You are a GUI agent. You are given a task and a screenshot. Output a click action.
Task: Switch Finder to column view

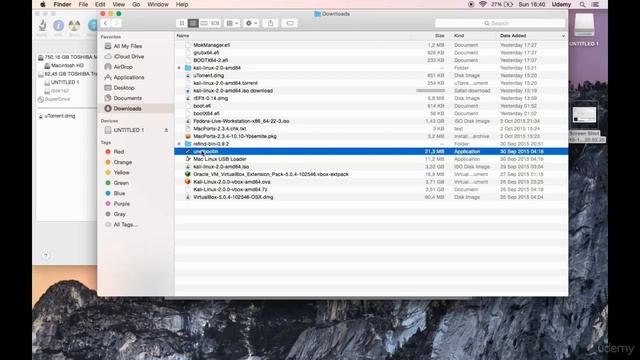click(x=204, y=23)
